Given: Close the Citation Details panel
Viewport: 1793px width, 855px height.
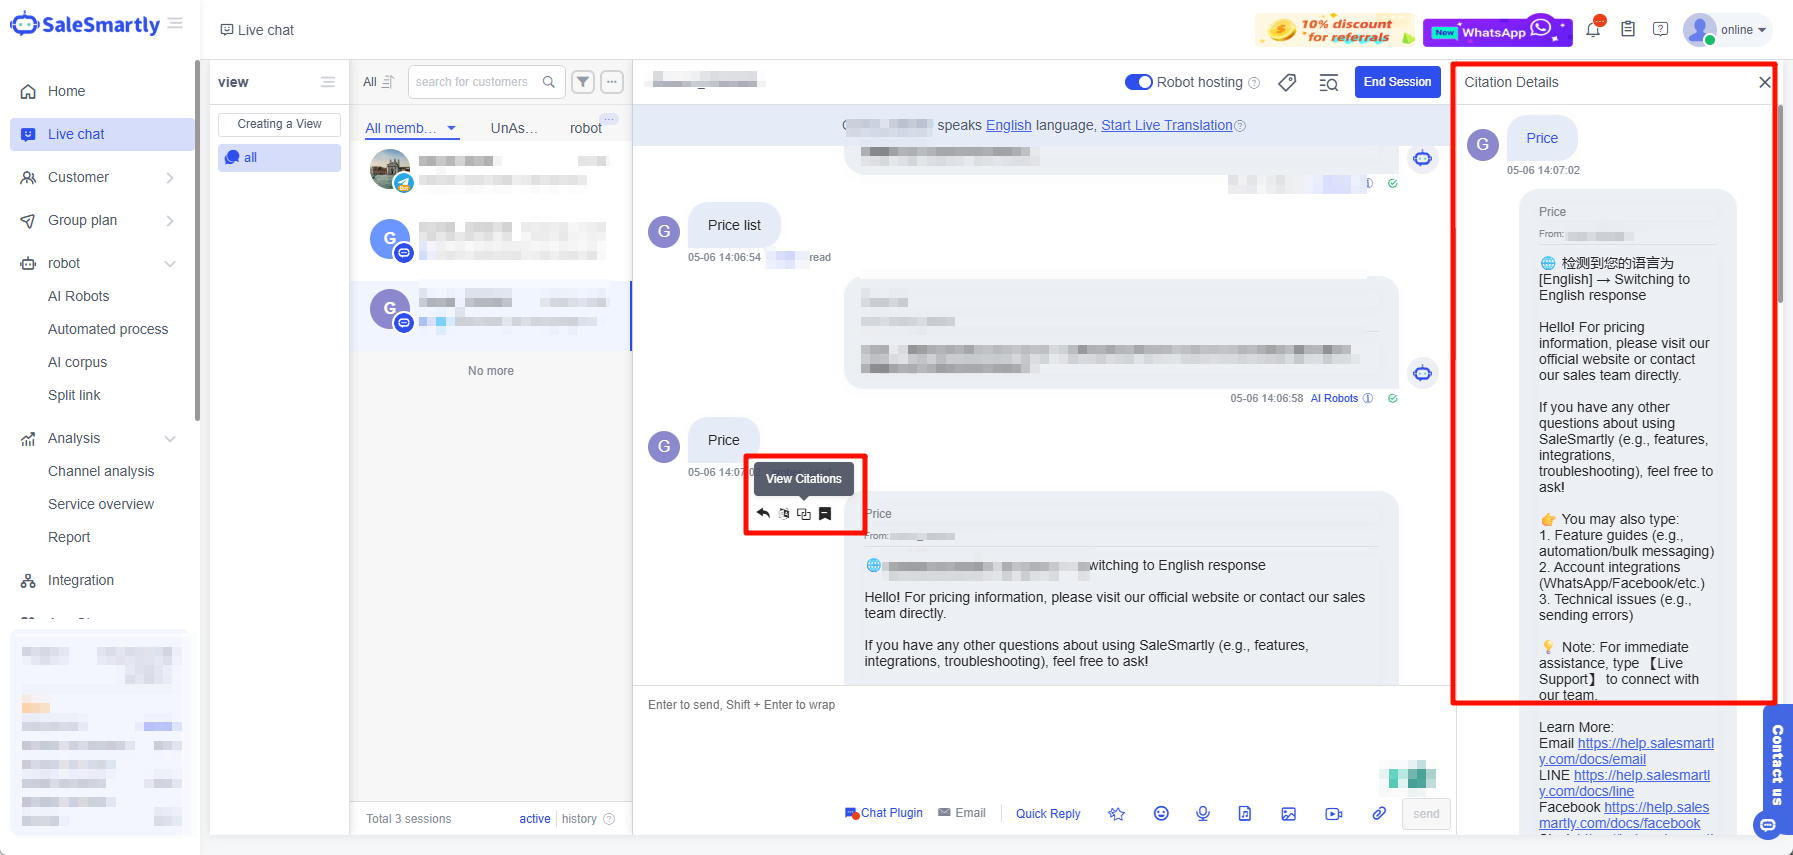Looking at the screenshot, I should point(1765,82).
